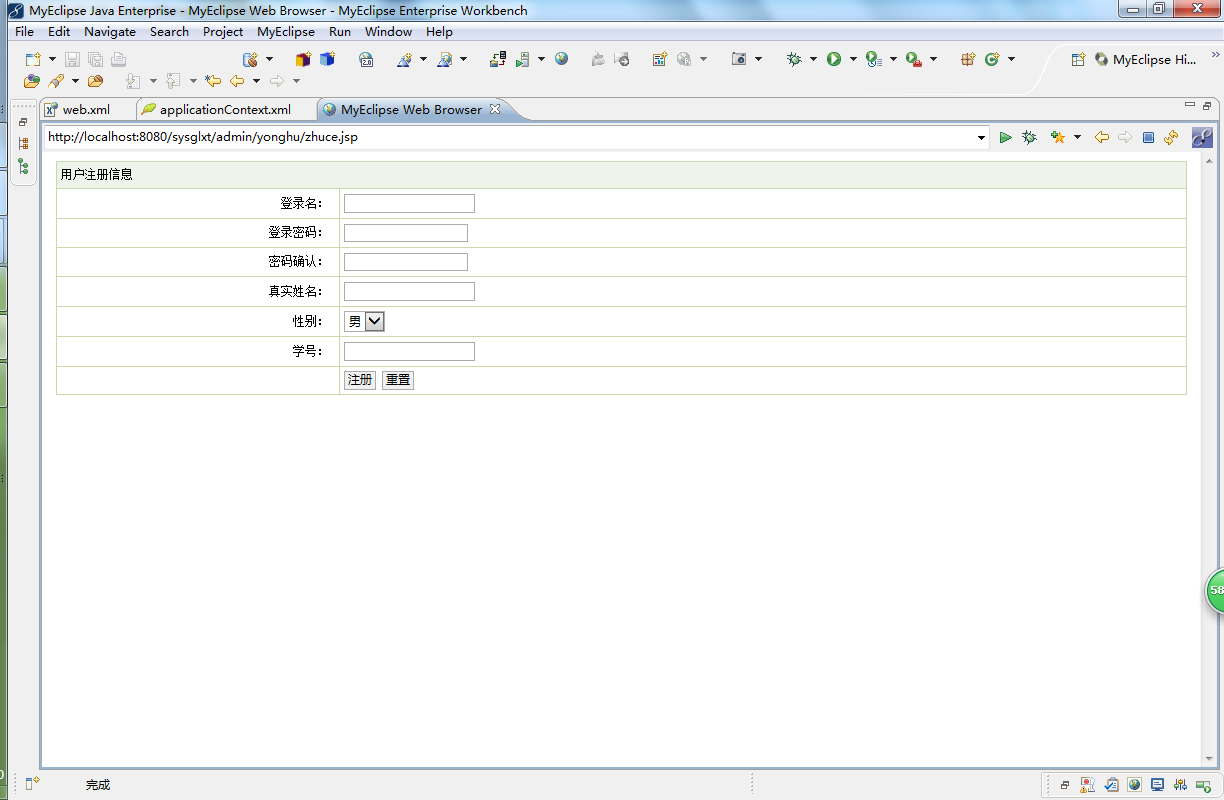Expand the hidden perspectives chevron
Image resolution: width=1224 pixels, height=800 pixels.
pyautogui.click(x=1216, y=55)
